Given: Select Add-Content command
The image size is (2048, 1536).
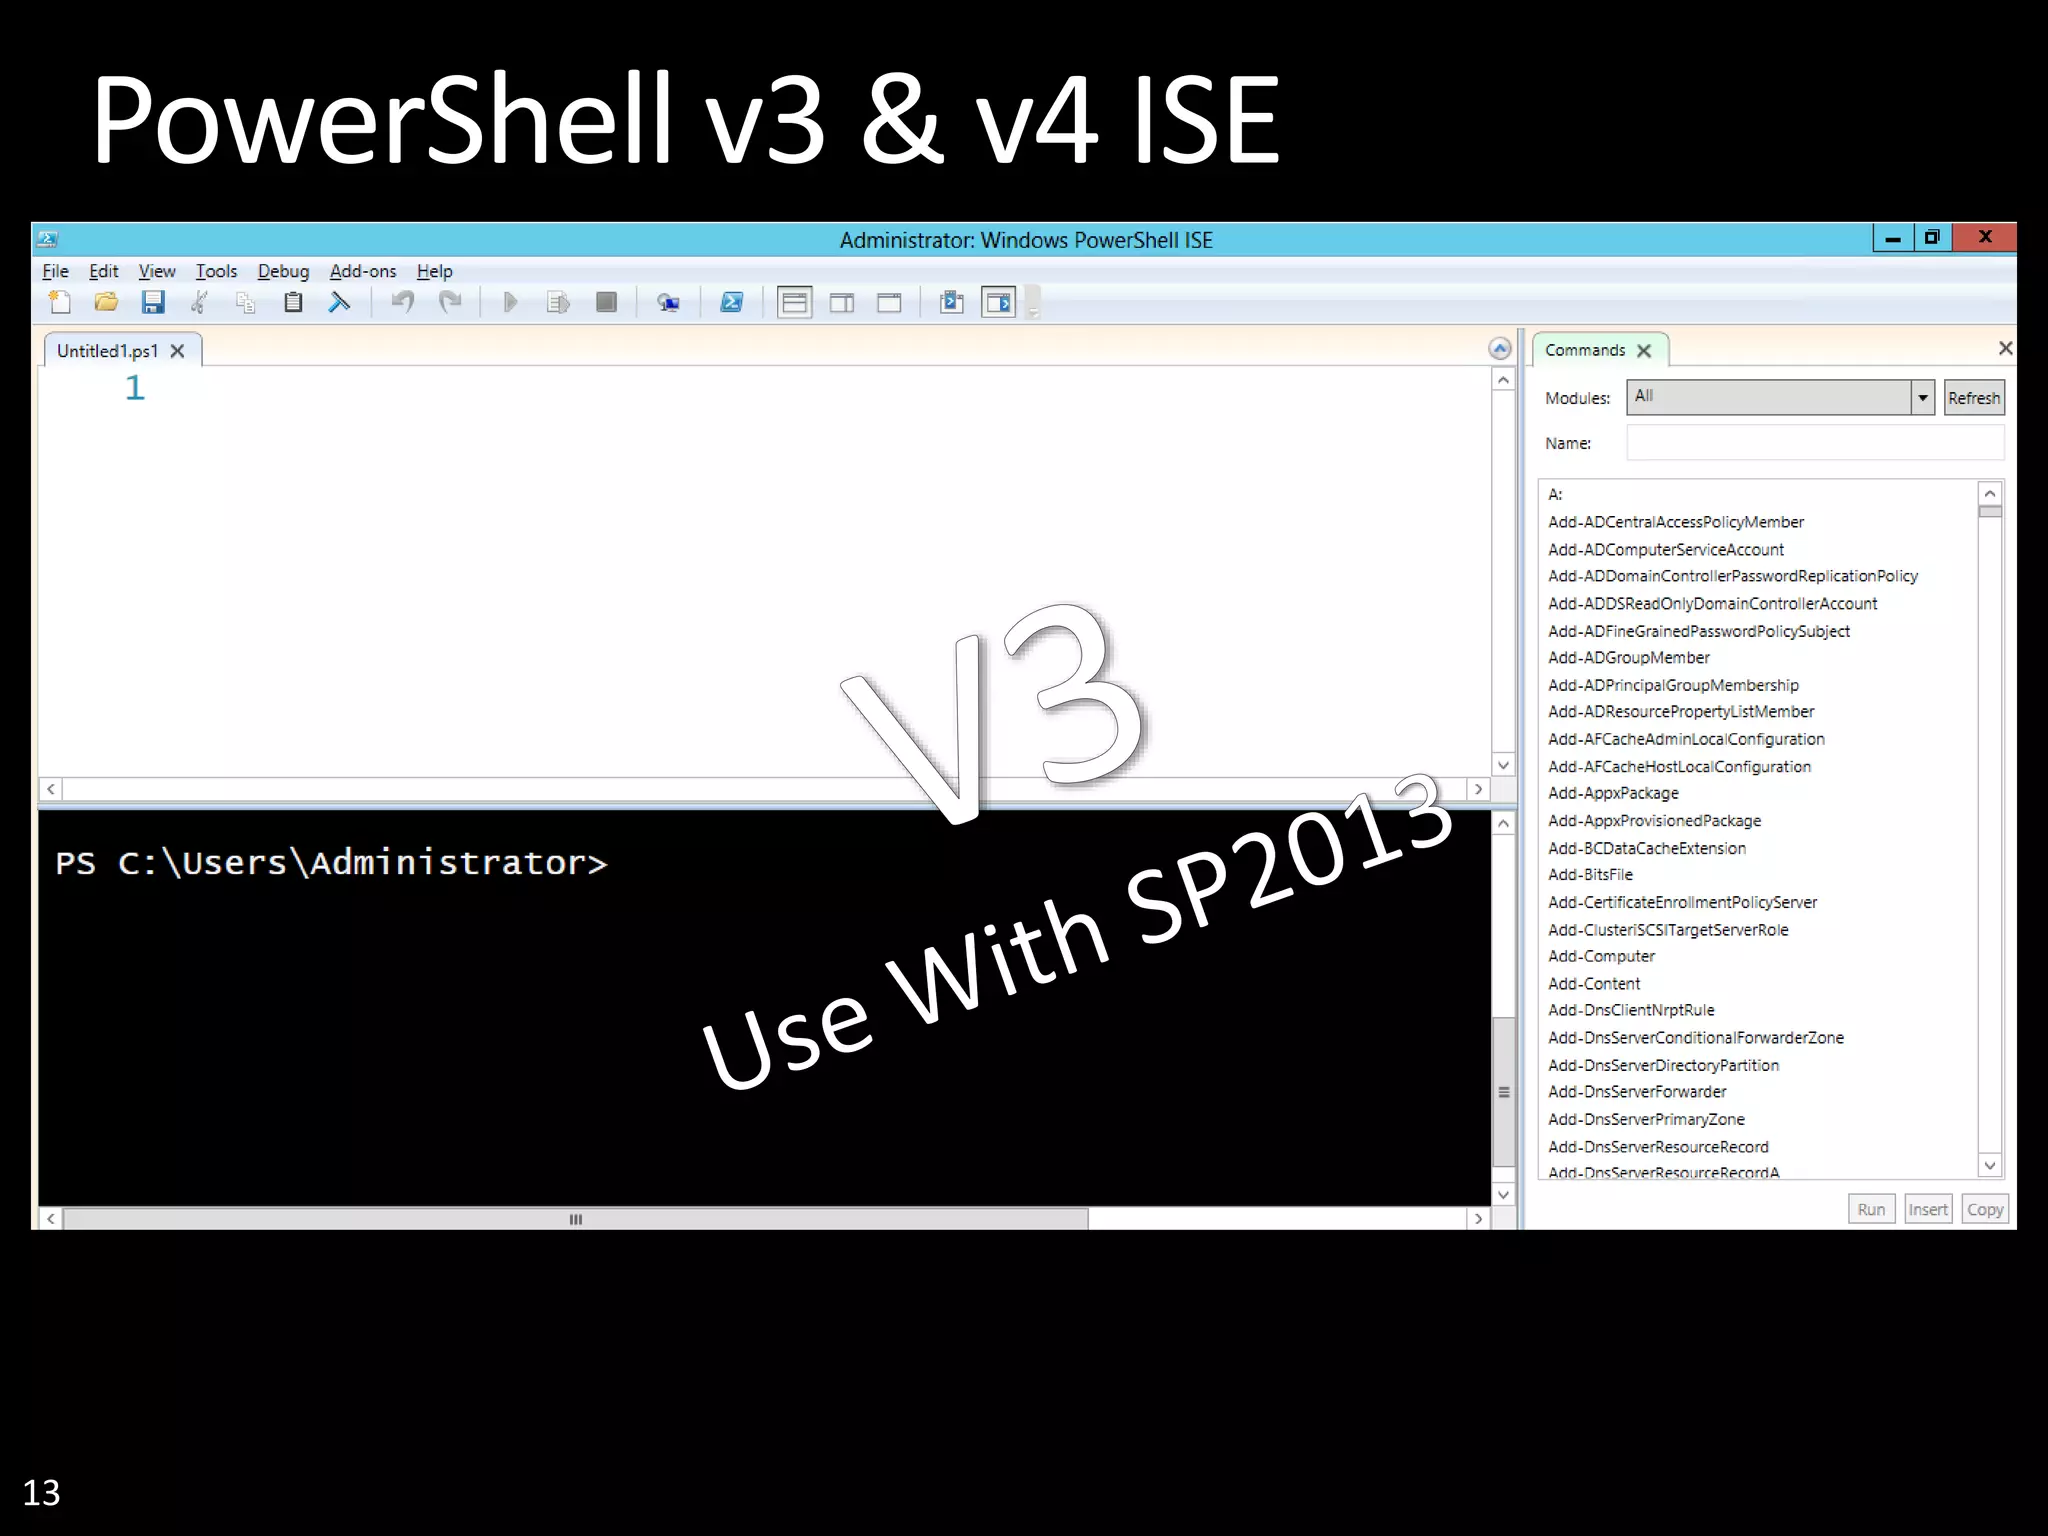Looking at the screenshot, I should (1594, 983).
